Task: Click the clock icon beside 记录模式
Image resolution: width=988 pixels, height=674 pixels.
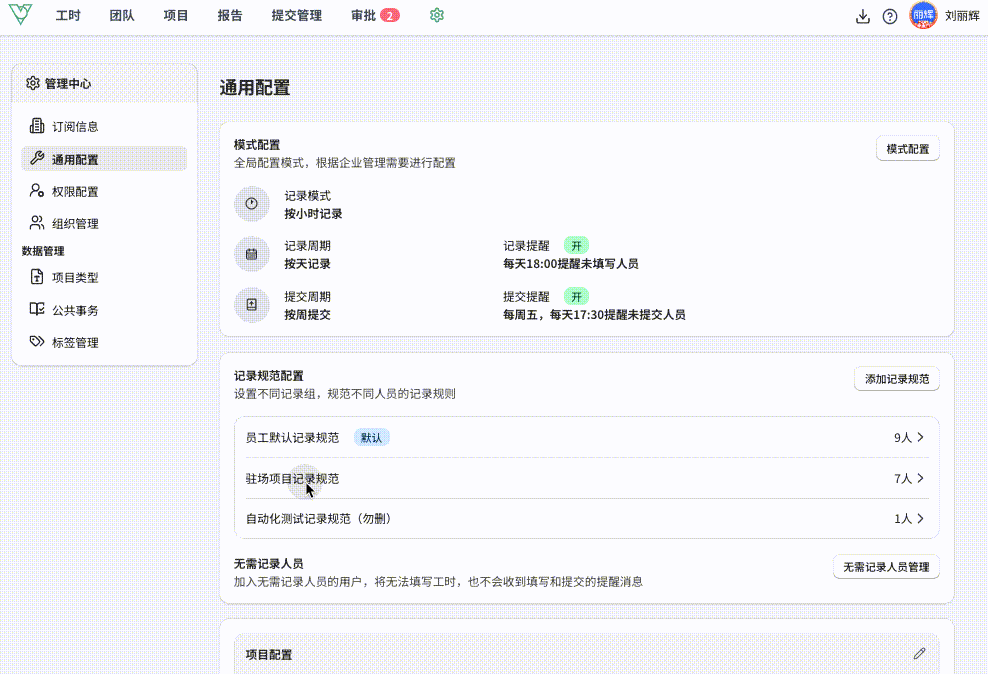Action: tap(251, 204)
